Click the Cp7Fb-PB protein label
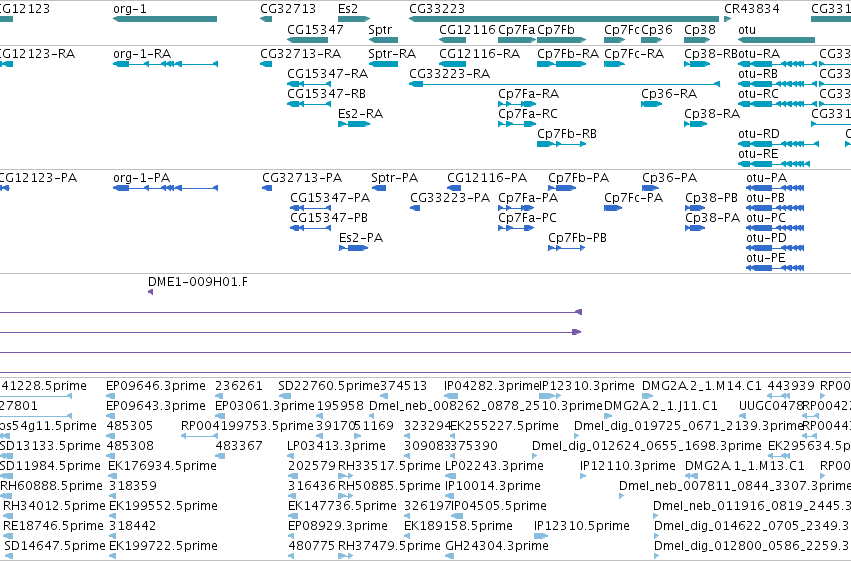The height and width of the screenshot is (561, 851). (577, 238)
